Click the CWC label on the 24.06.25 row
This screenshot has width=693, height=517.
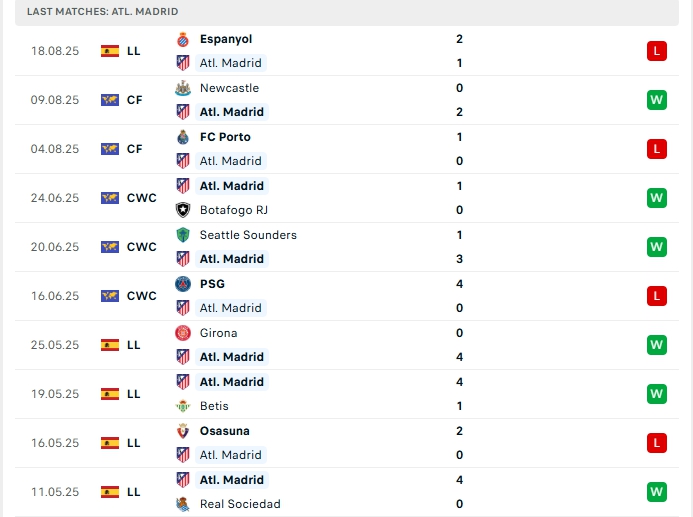(x=142, y=198)
